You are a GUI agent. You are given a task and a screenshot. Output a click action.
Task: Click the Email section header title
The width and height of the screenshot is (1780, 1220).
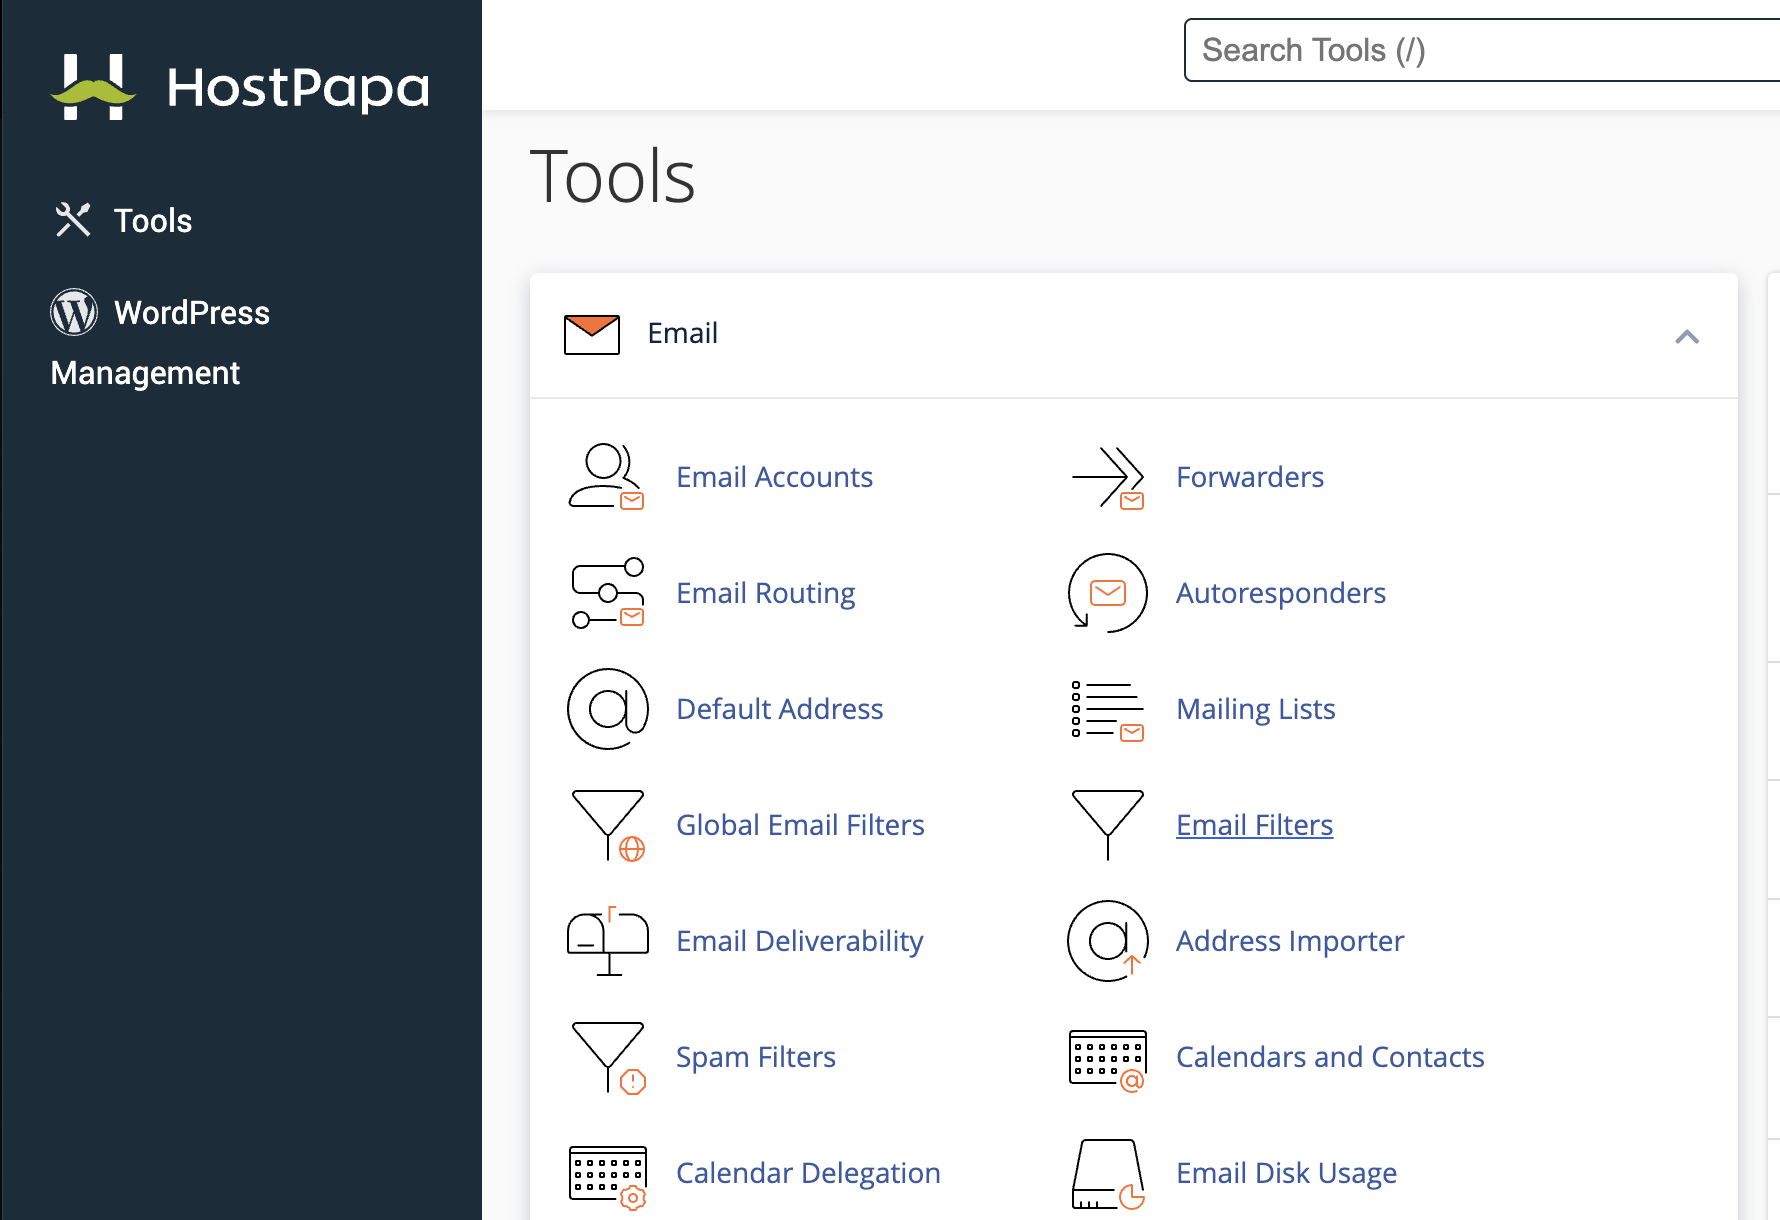click(x=683, y=333)
